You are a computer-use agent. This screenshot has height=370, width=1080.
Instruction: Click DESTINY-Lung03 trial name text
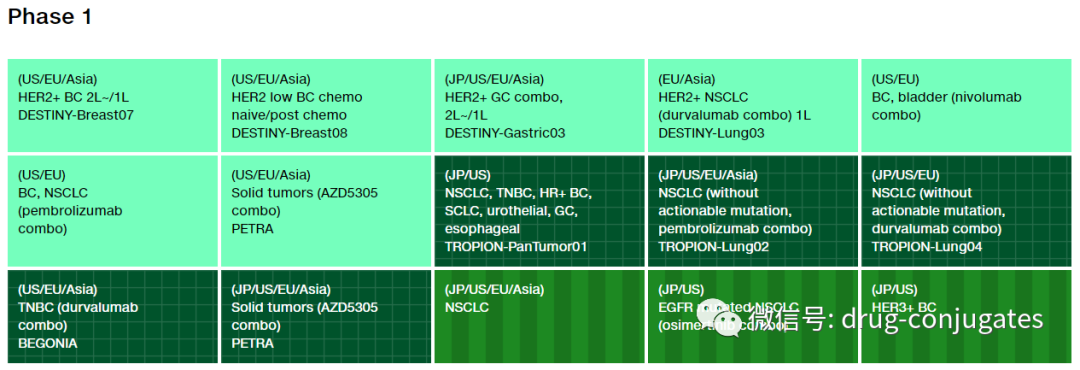tap(712, 133)
